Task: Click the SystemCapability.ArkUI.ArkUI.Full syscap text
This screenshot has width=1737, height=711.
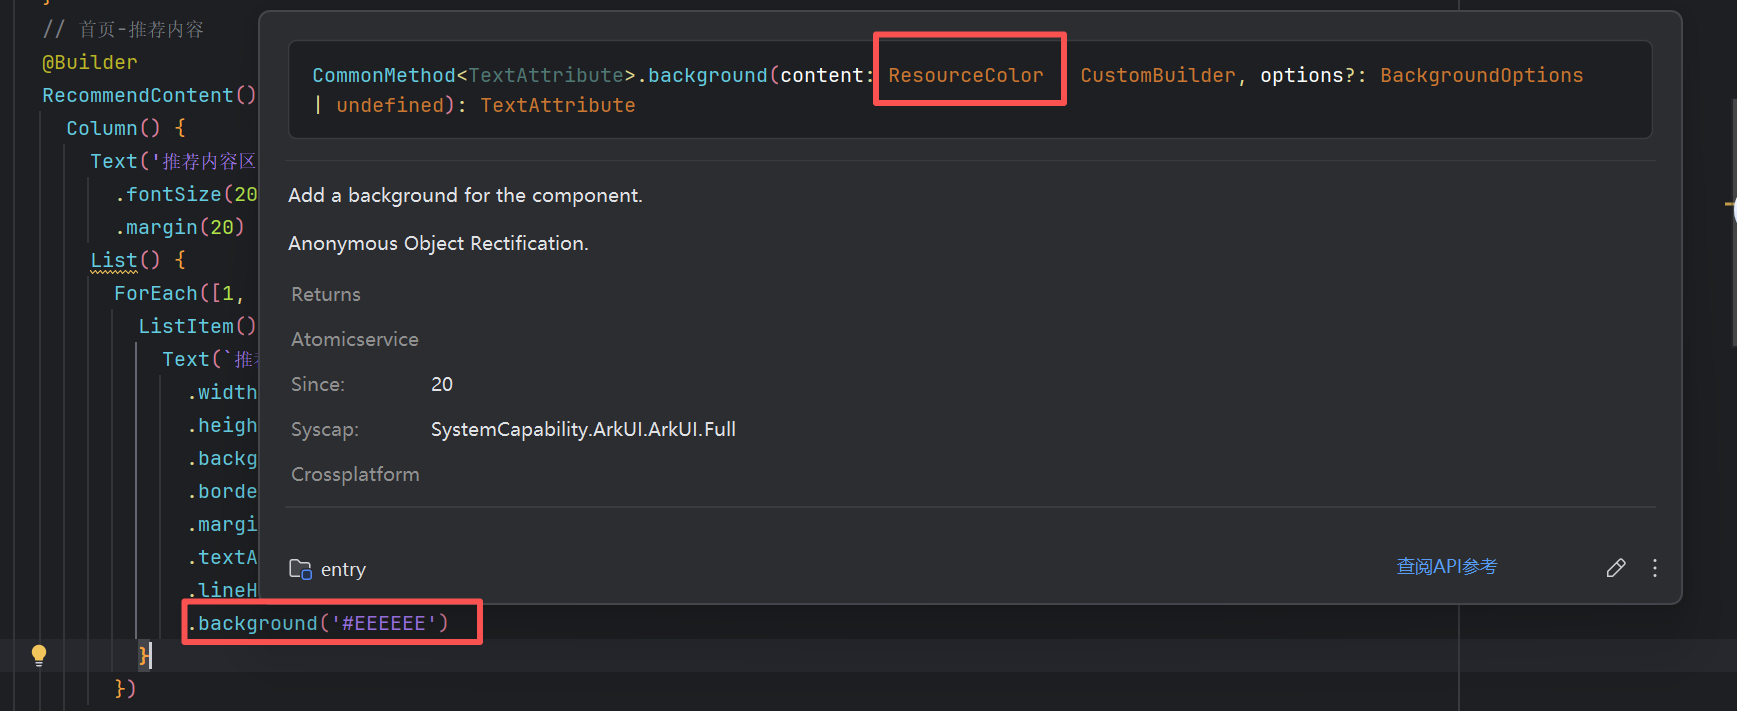Action: coord(583,429)
